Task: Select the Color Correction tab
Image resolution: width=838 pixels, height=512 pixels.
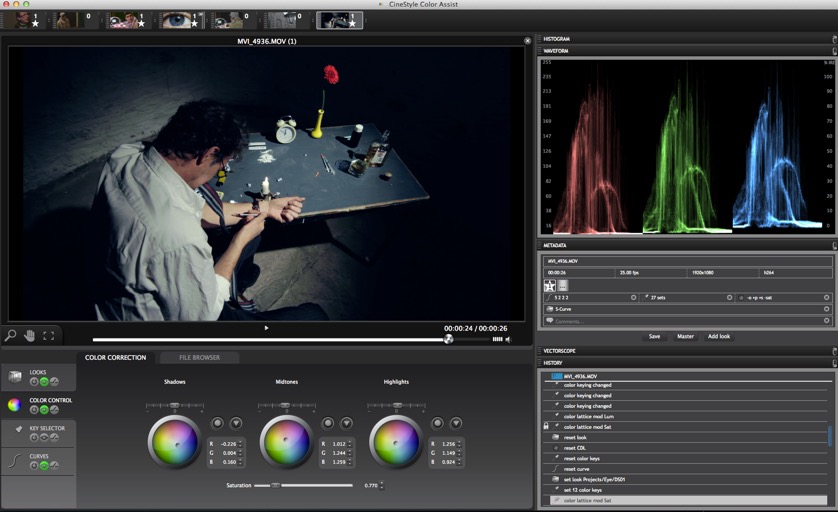Action: point(115,358)
